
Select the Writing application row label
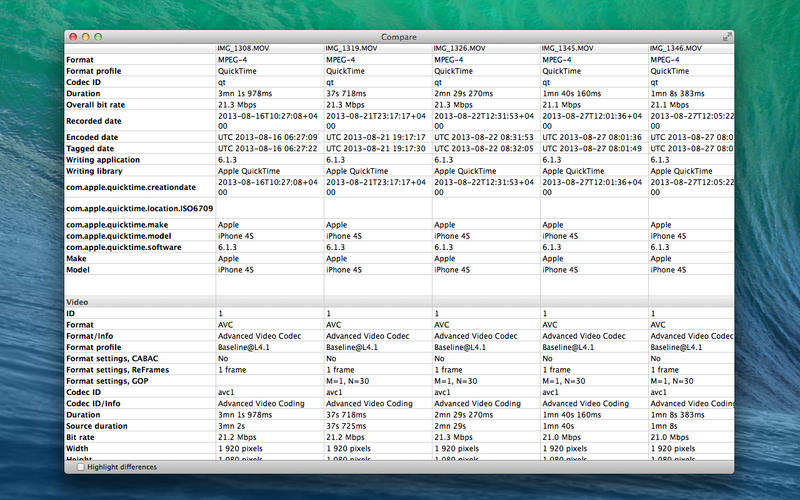pyautogui.click(x=103, y=160)
